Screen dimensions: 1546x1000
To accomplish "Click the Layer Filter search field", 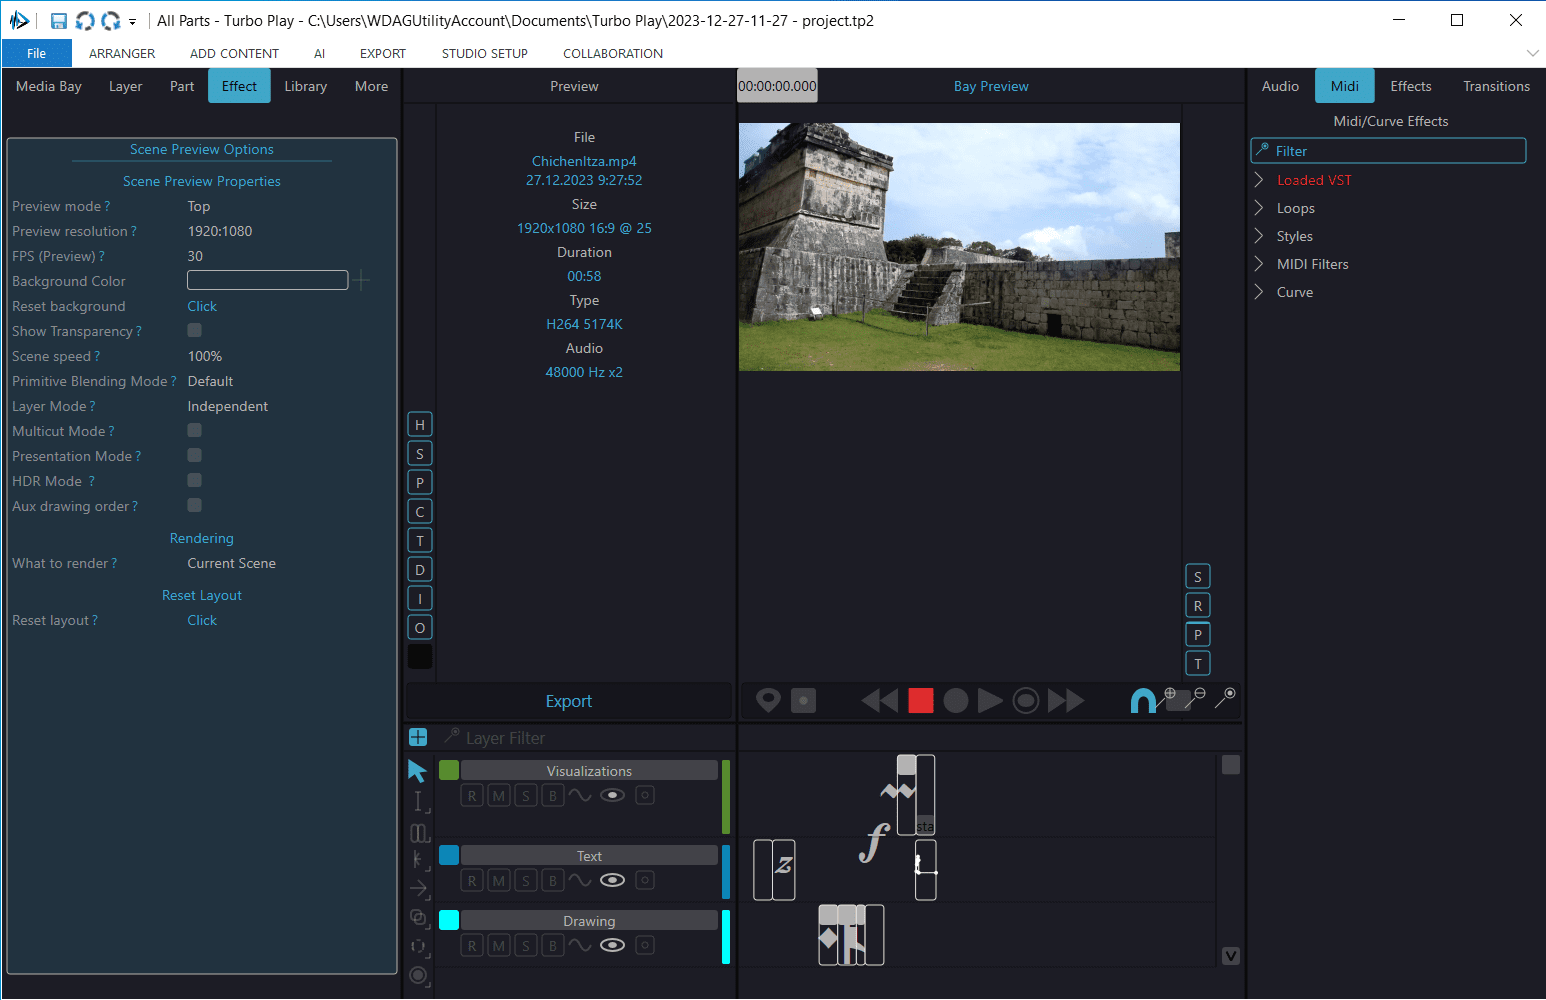I will pos(590,738).
